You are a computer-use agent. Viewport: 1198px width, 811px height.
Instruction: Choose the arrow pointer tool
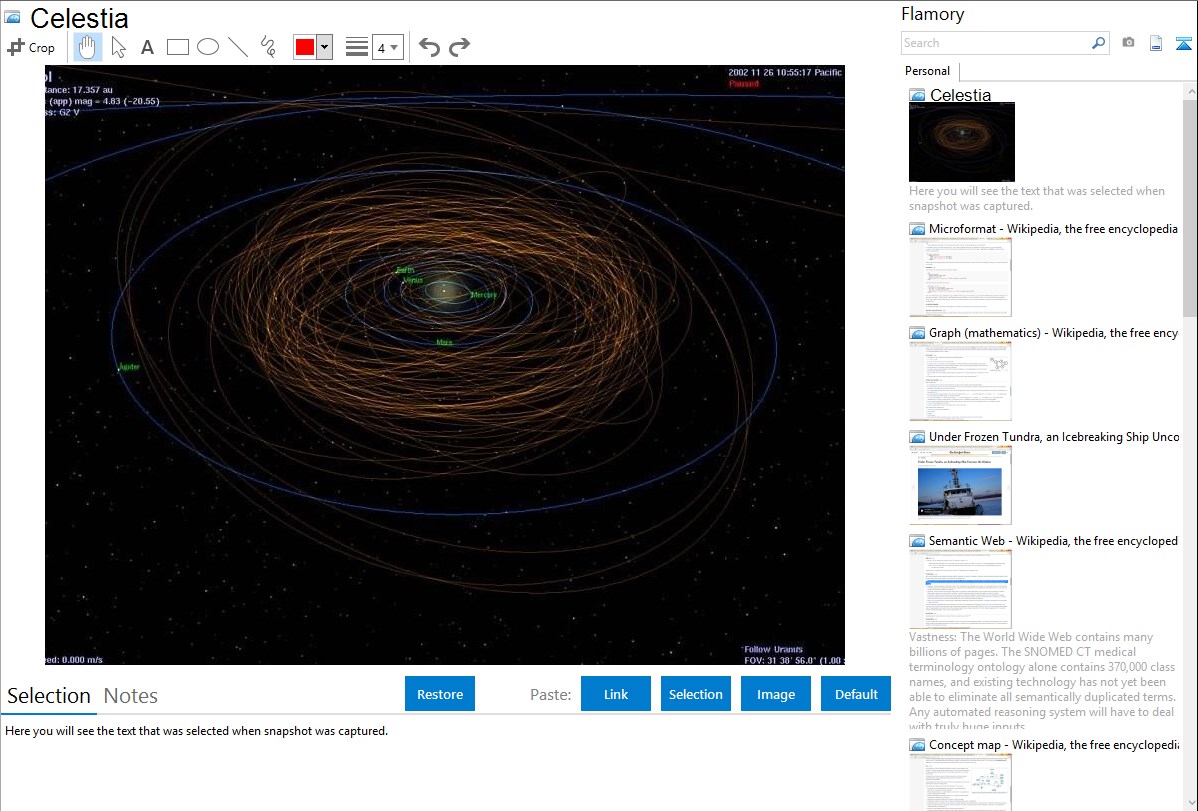click(x=118, y=47)
